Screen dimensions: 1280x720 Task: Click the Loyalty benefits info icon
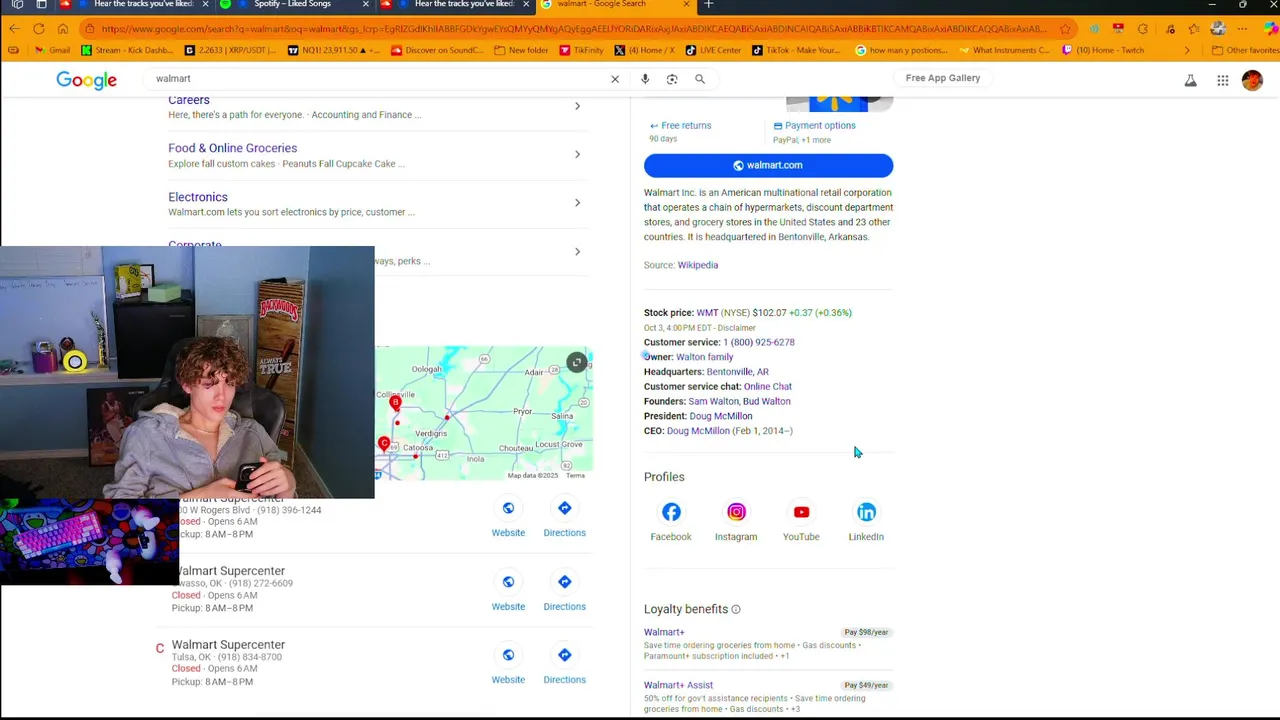point(736,609)
